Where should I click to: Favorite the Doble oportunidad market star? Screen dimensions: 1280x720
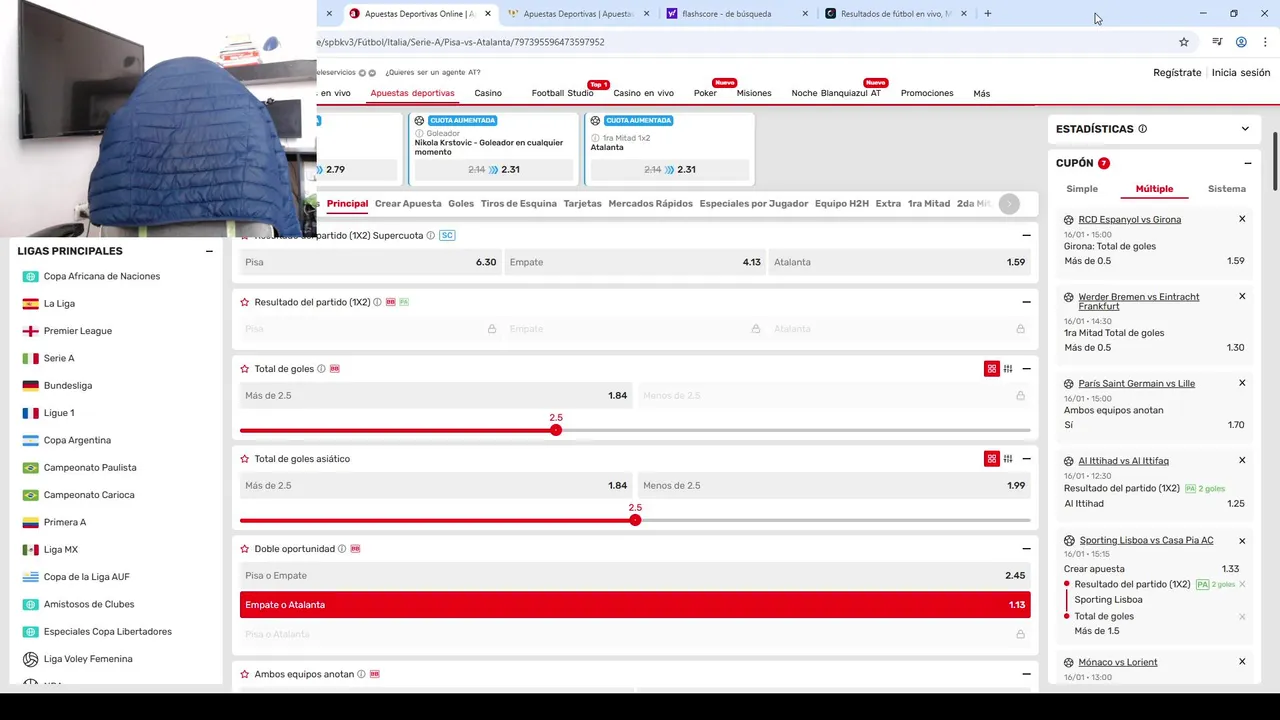coord(244,549)
